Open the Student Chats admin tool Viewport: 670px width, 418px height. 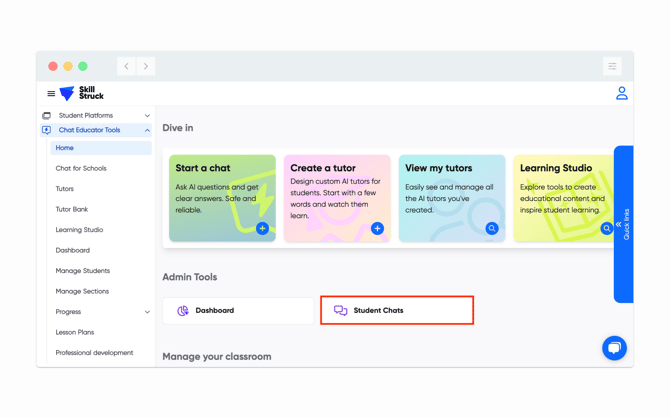[397, 310]
